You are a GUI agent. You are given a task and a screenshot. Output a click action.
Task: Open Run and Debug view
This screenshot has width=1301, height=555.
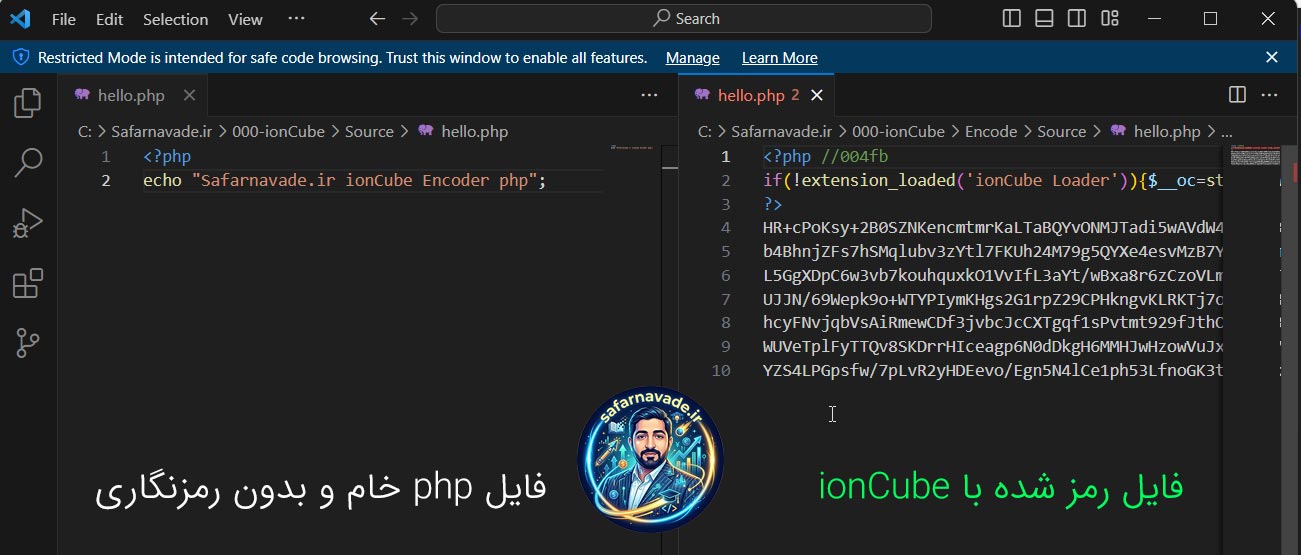(x=28, y=223)
